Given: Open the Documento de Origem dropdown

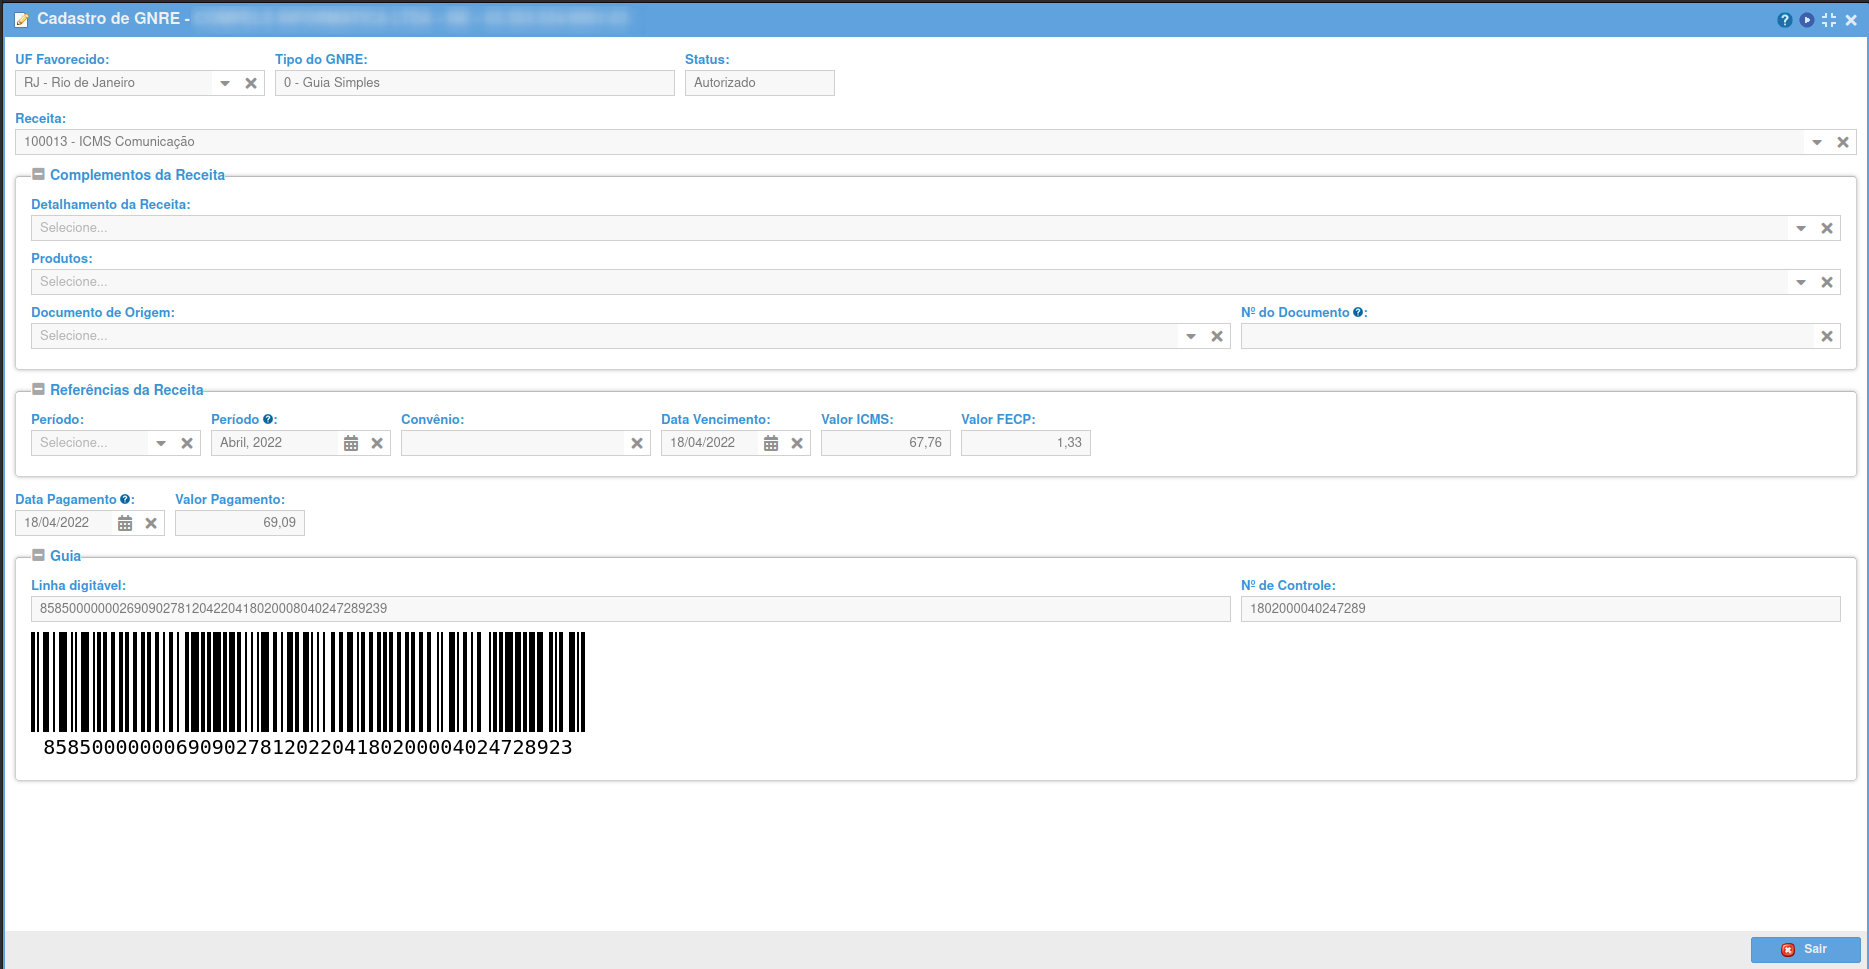Looking at the screenshot, I should click(1191, 336).
